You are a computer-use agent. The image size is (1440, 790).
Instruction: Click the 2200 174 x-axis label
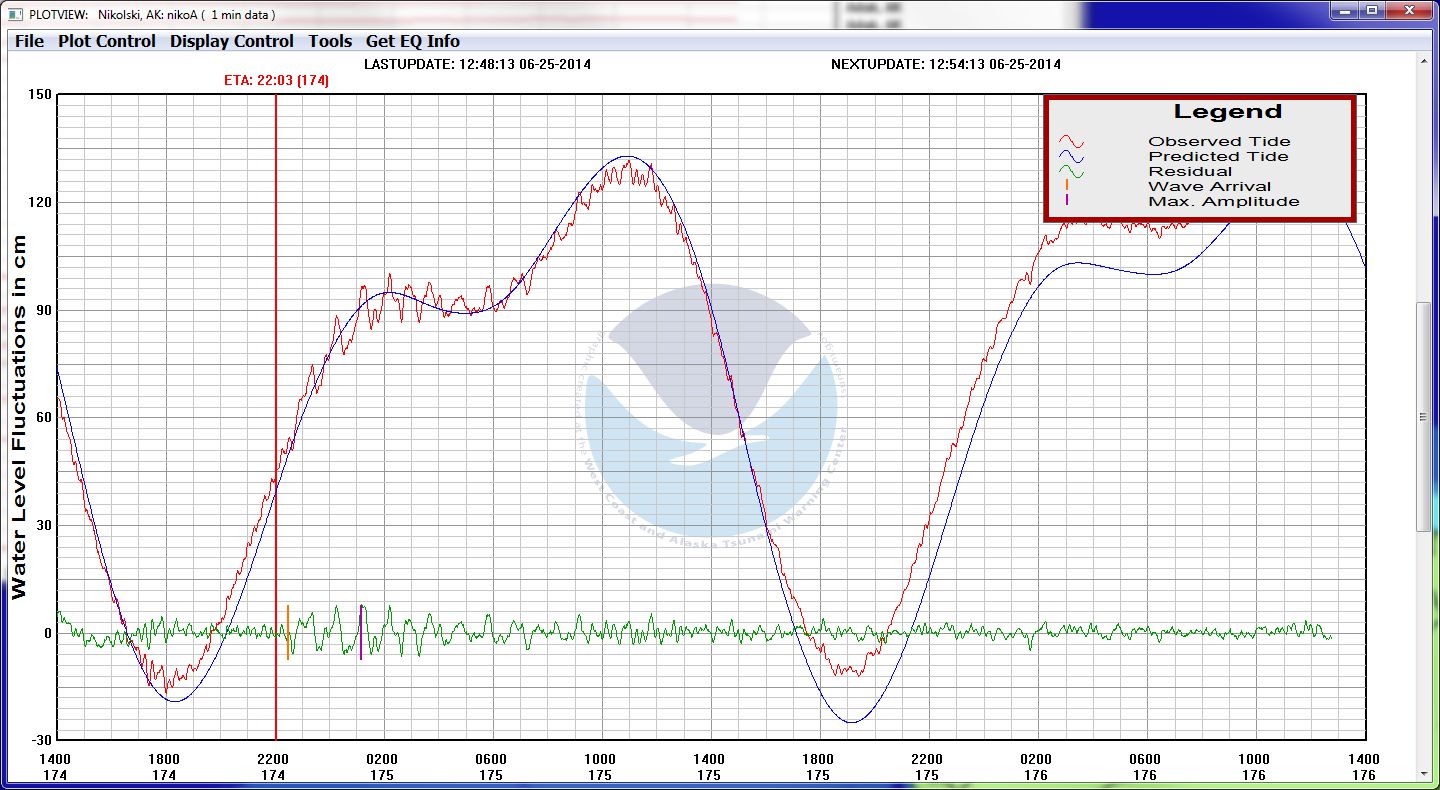[273, 767]
